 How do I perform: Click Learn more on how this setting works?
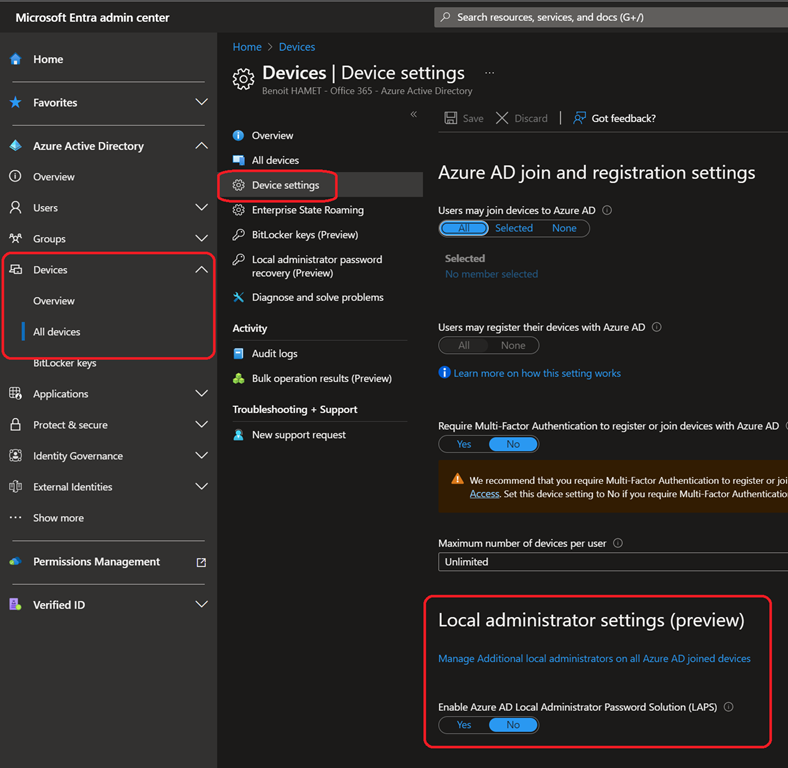coord(536,373)
